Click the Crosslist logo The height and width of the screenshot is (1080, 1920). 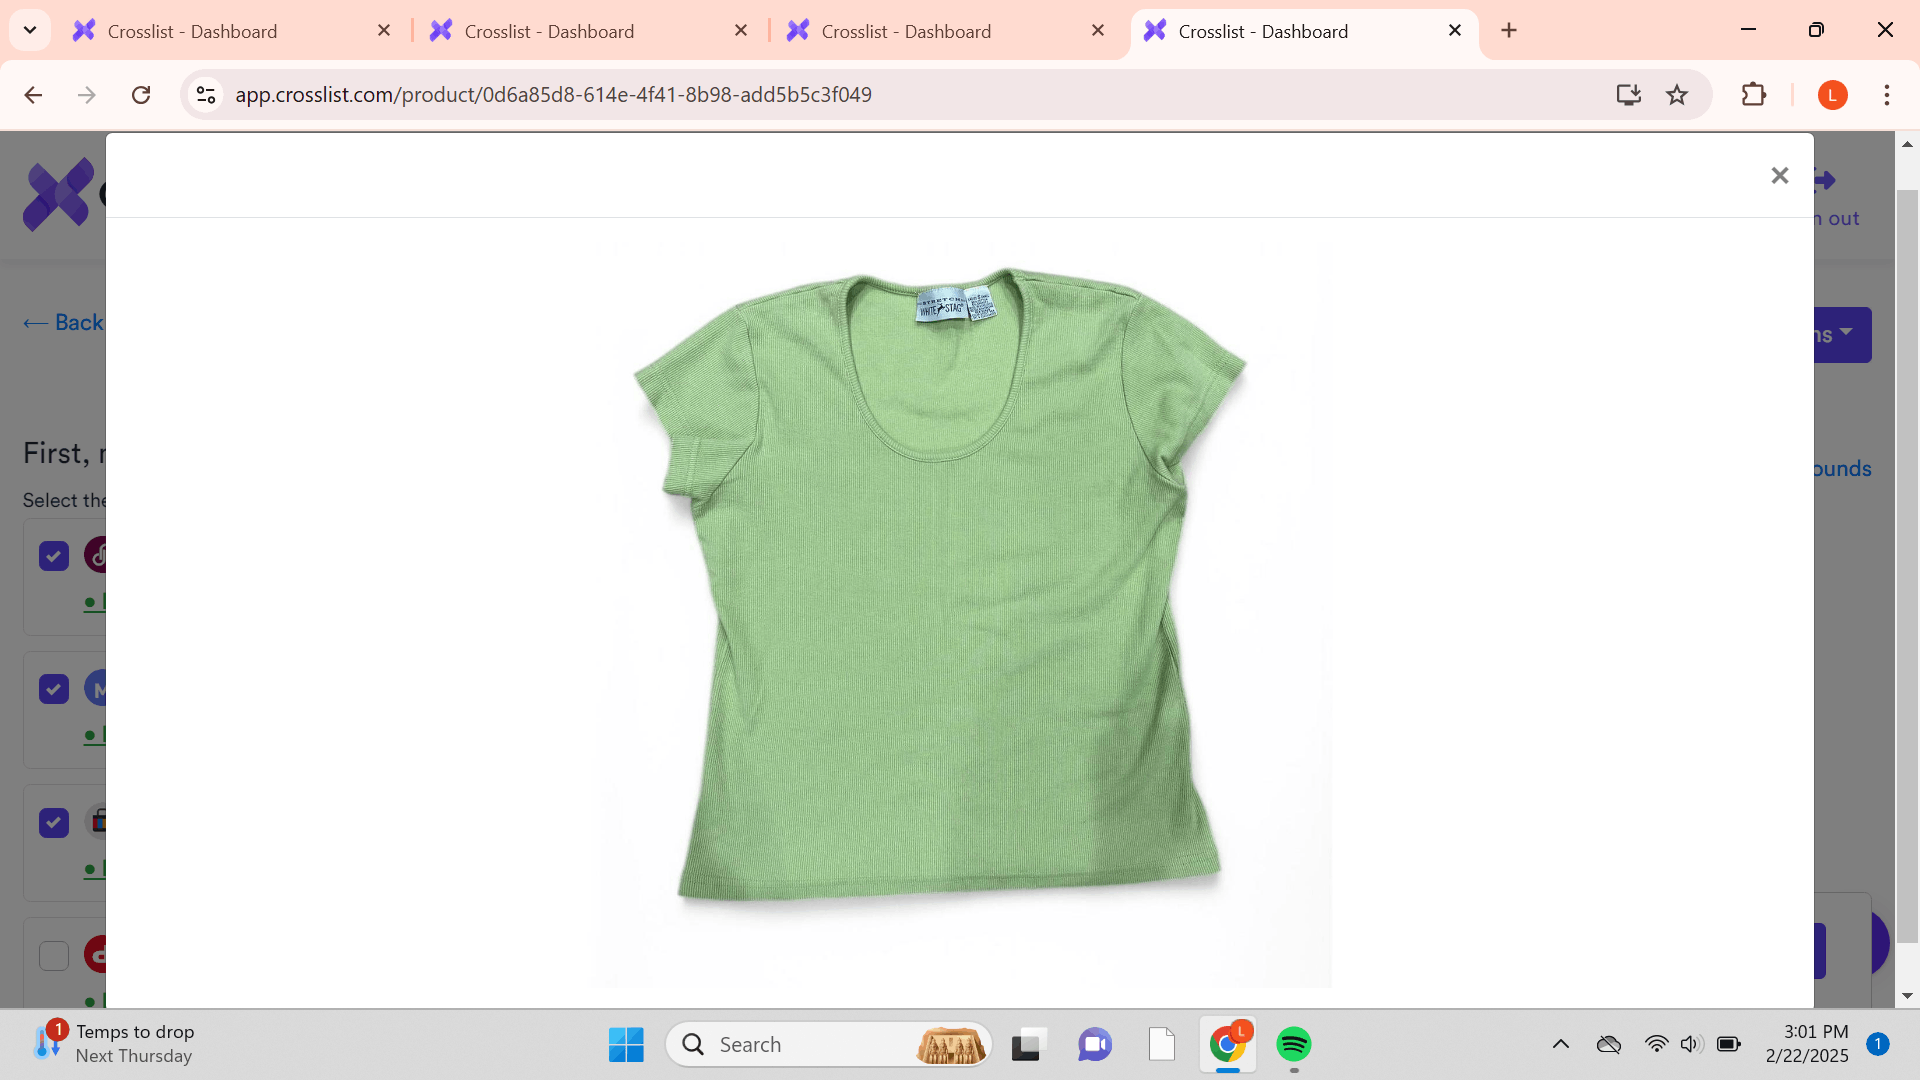pos(58,195)
